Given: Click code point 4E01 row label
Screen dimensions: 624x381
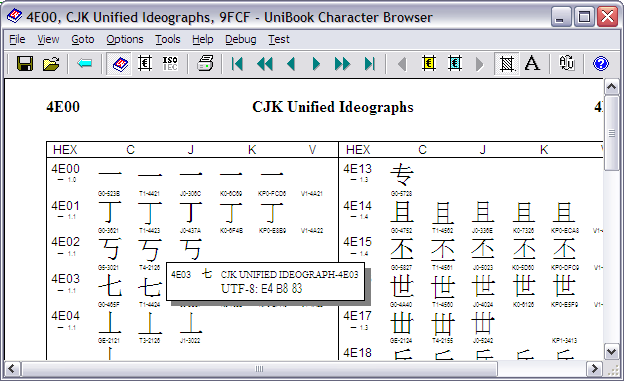Looking at the screenshot, I should (65, 206).
